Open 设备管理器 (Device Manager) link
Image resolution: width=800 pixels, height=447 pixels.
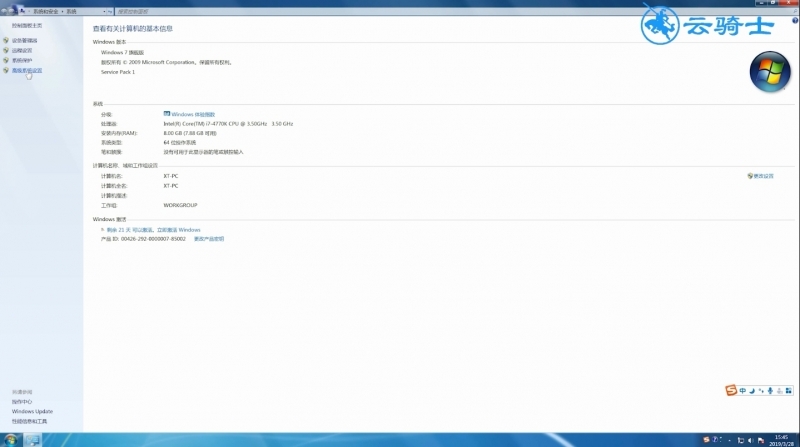click(24, 40)
